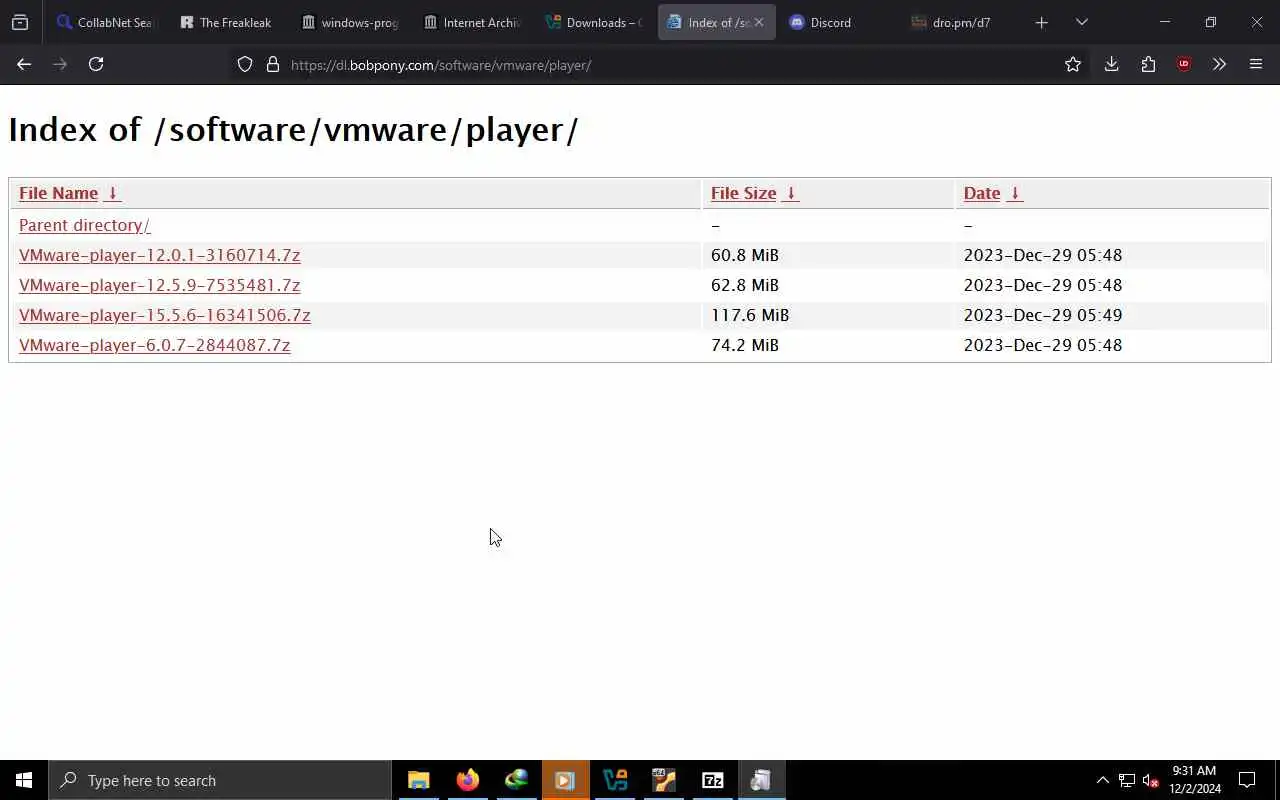Open the muted volume tray icon
Image resolution: width=1280 pixels, height=800 pixels.
[1151, 780]
